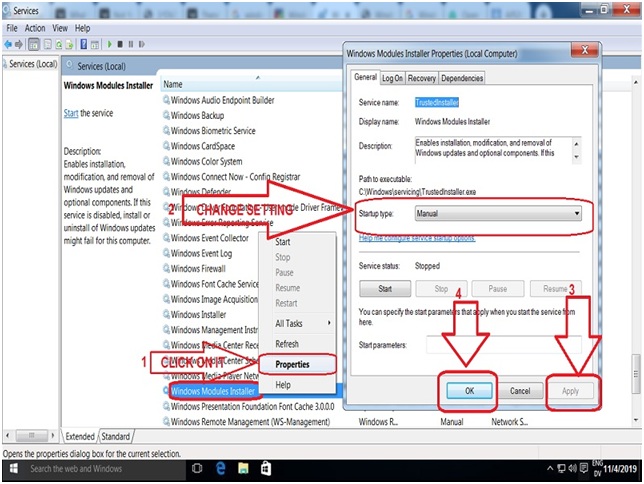Open help link for startup options

click(x=417, y=238)
